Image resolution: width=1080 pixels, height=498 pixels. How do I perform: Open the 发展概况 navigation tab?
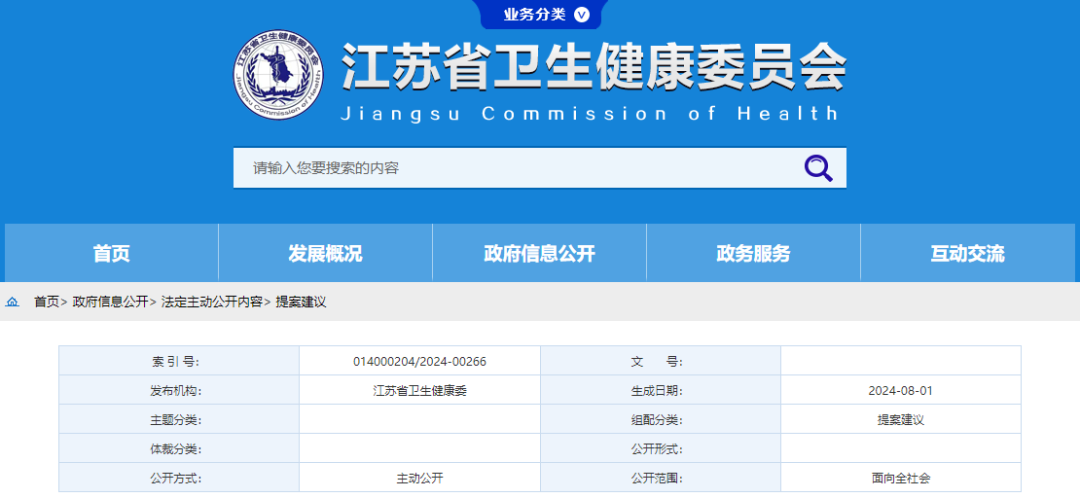click(x=325, y=253)
